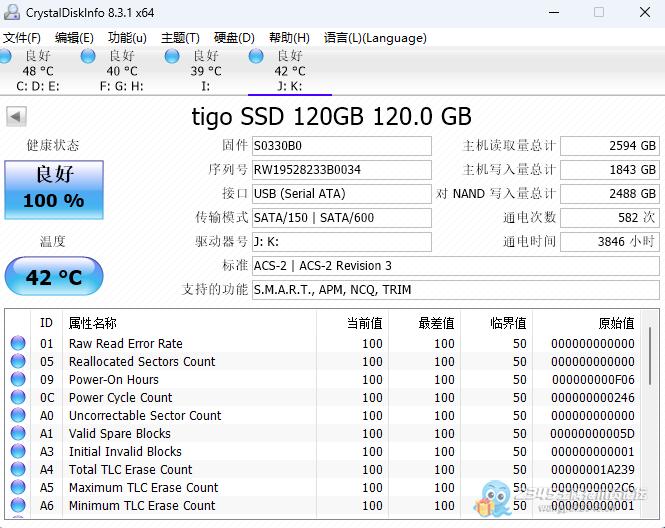Switch to the 48 °C disk tab

[38, 71]
